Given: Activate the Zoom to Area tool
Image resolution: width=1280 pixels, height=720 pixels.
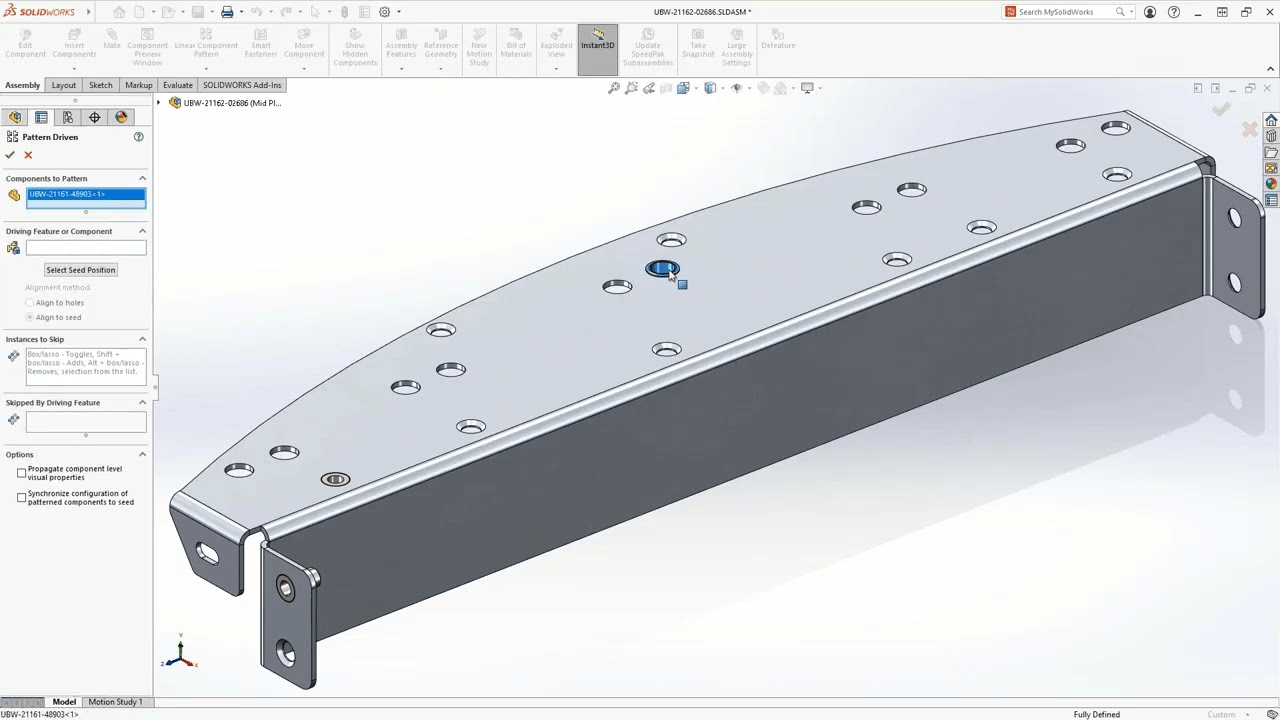Looking at the screenshot, I should (632, 88).
